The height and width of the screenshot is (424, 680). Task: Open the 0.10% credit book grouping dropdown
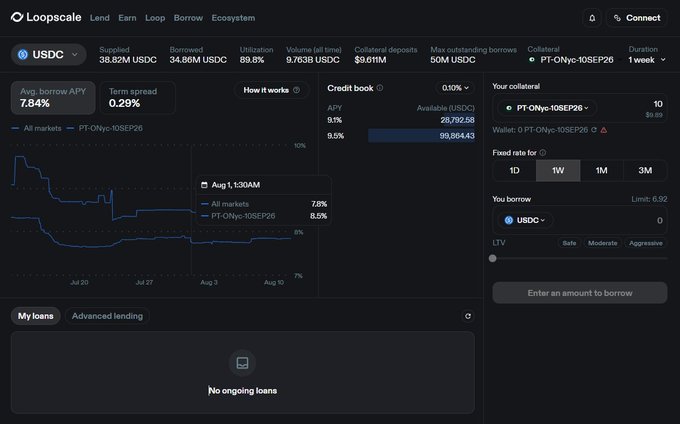coord(455,88)
